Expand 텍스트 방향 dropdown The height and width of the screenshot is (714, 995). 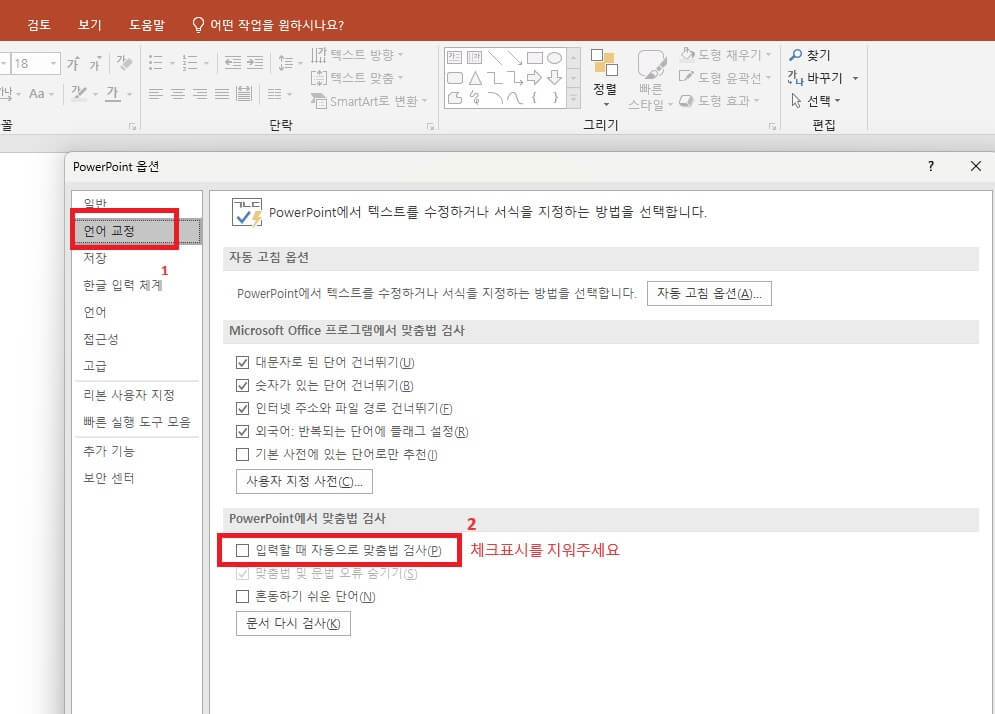tap(401, 55)
